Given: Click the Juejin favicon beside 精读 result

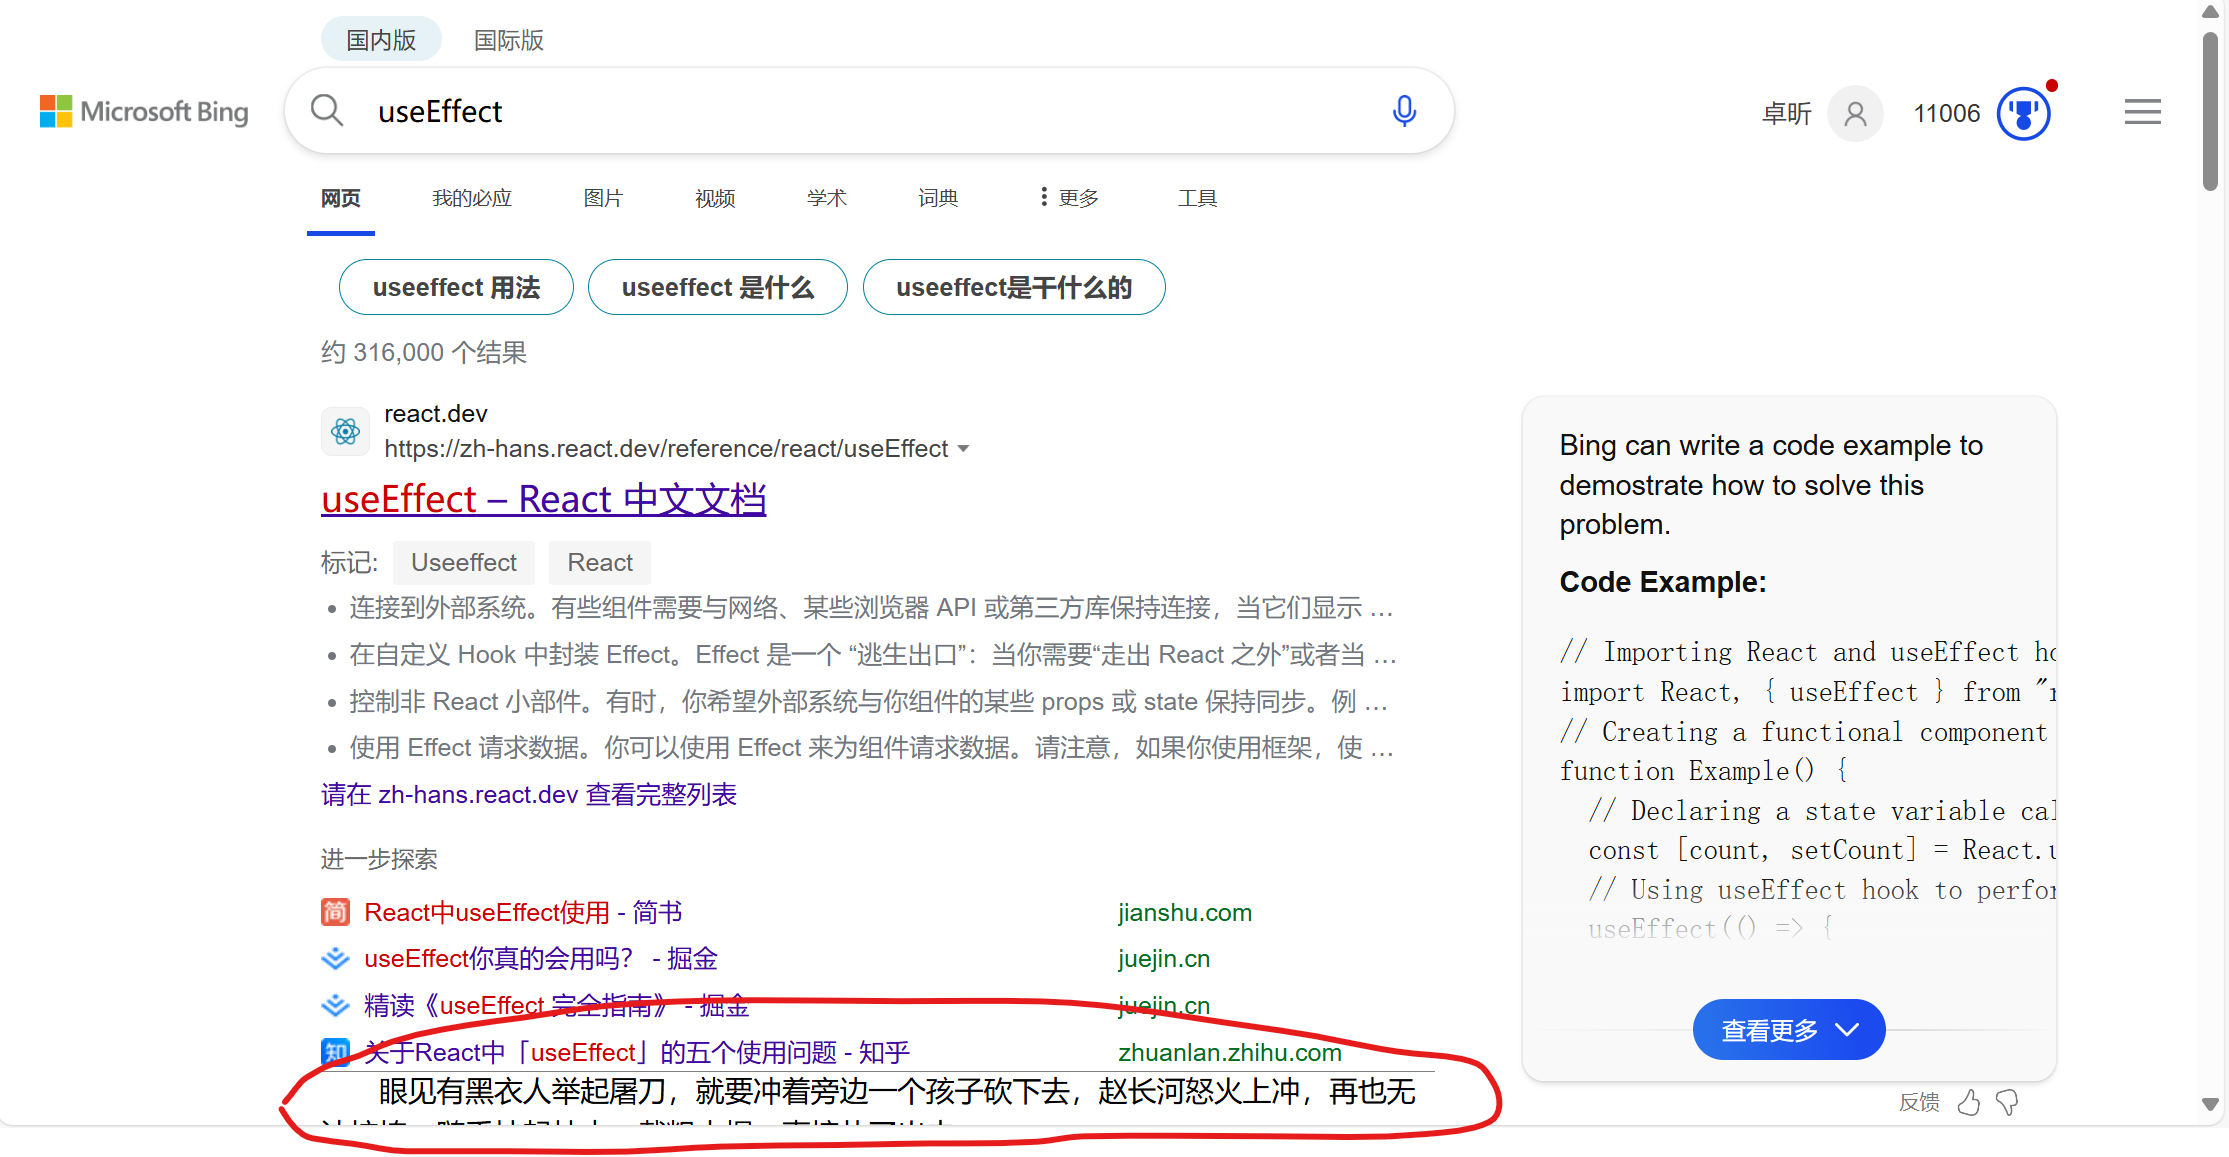Looking at the screenshot, I should tap(335, 1005).
